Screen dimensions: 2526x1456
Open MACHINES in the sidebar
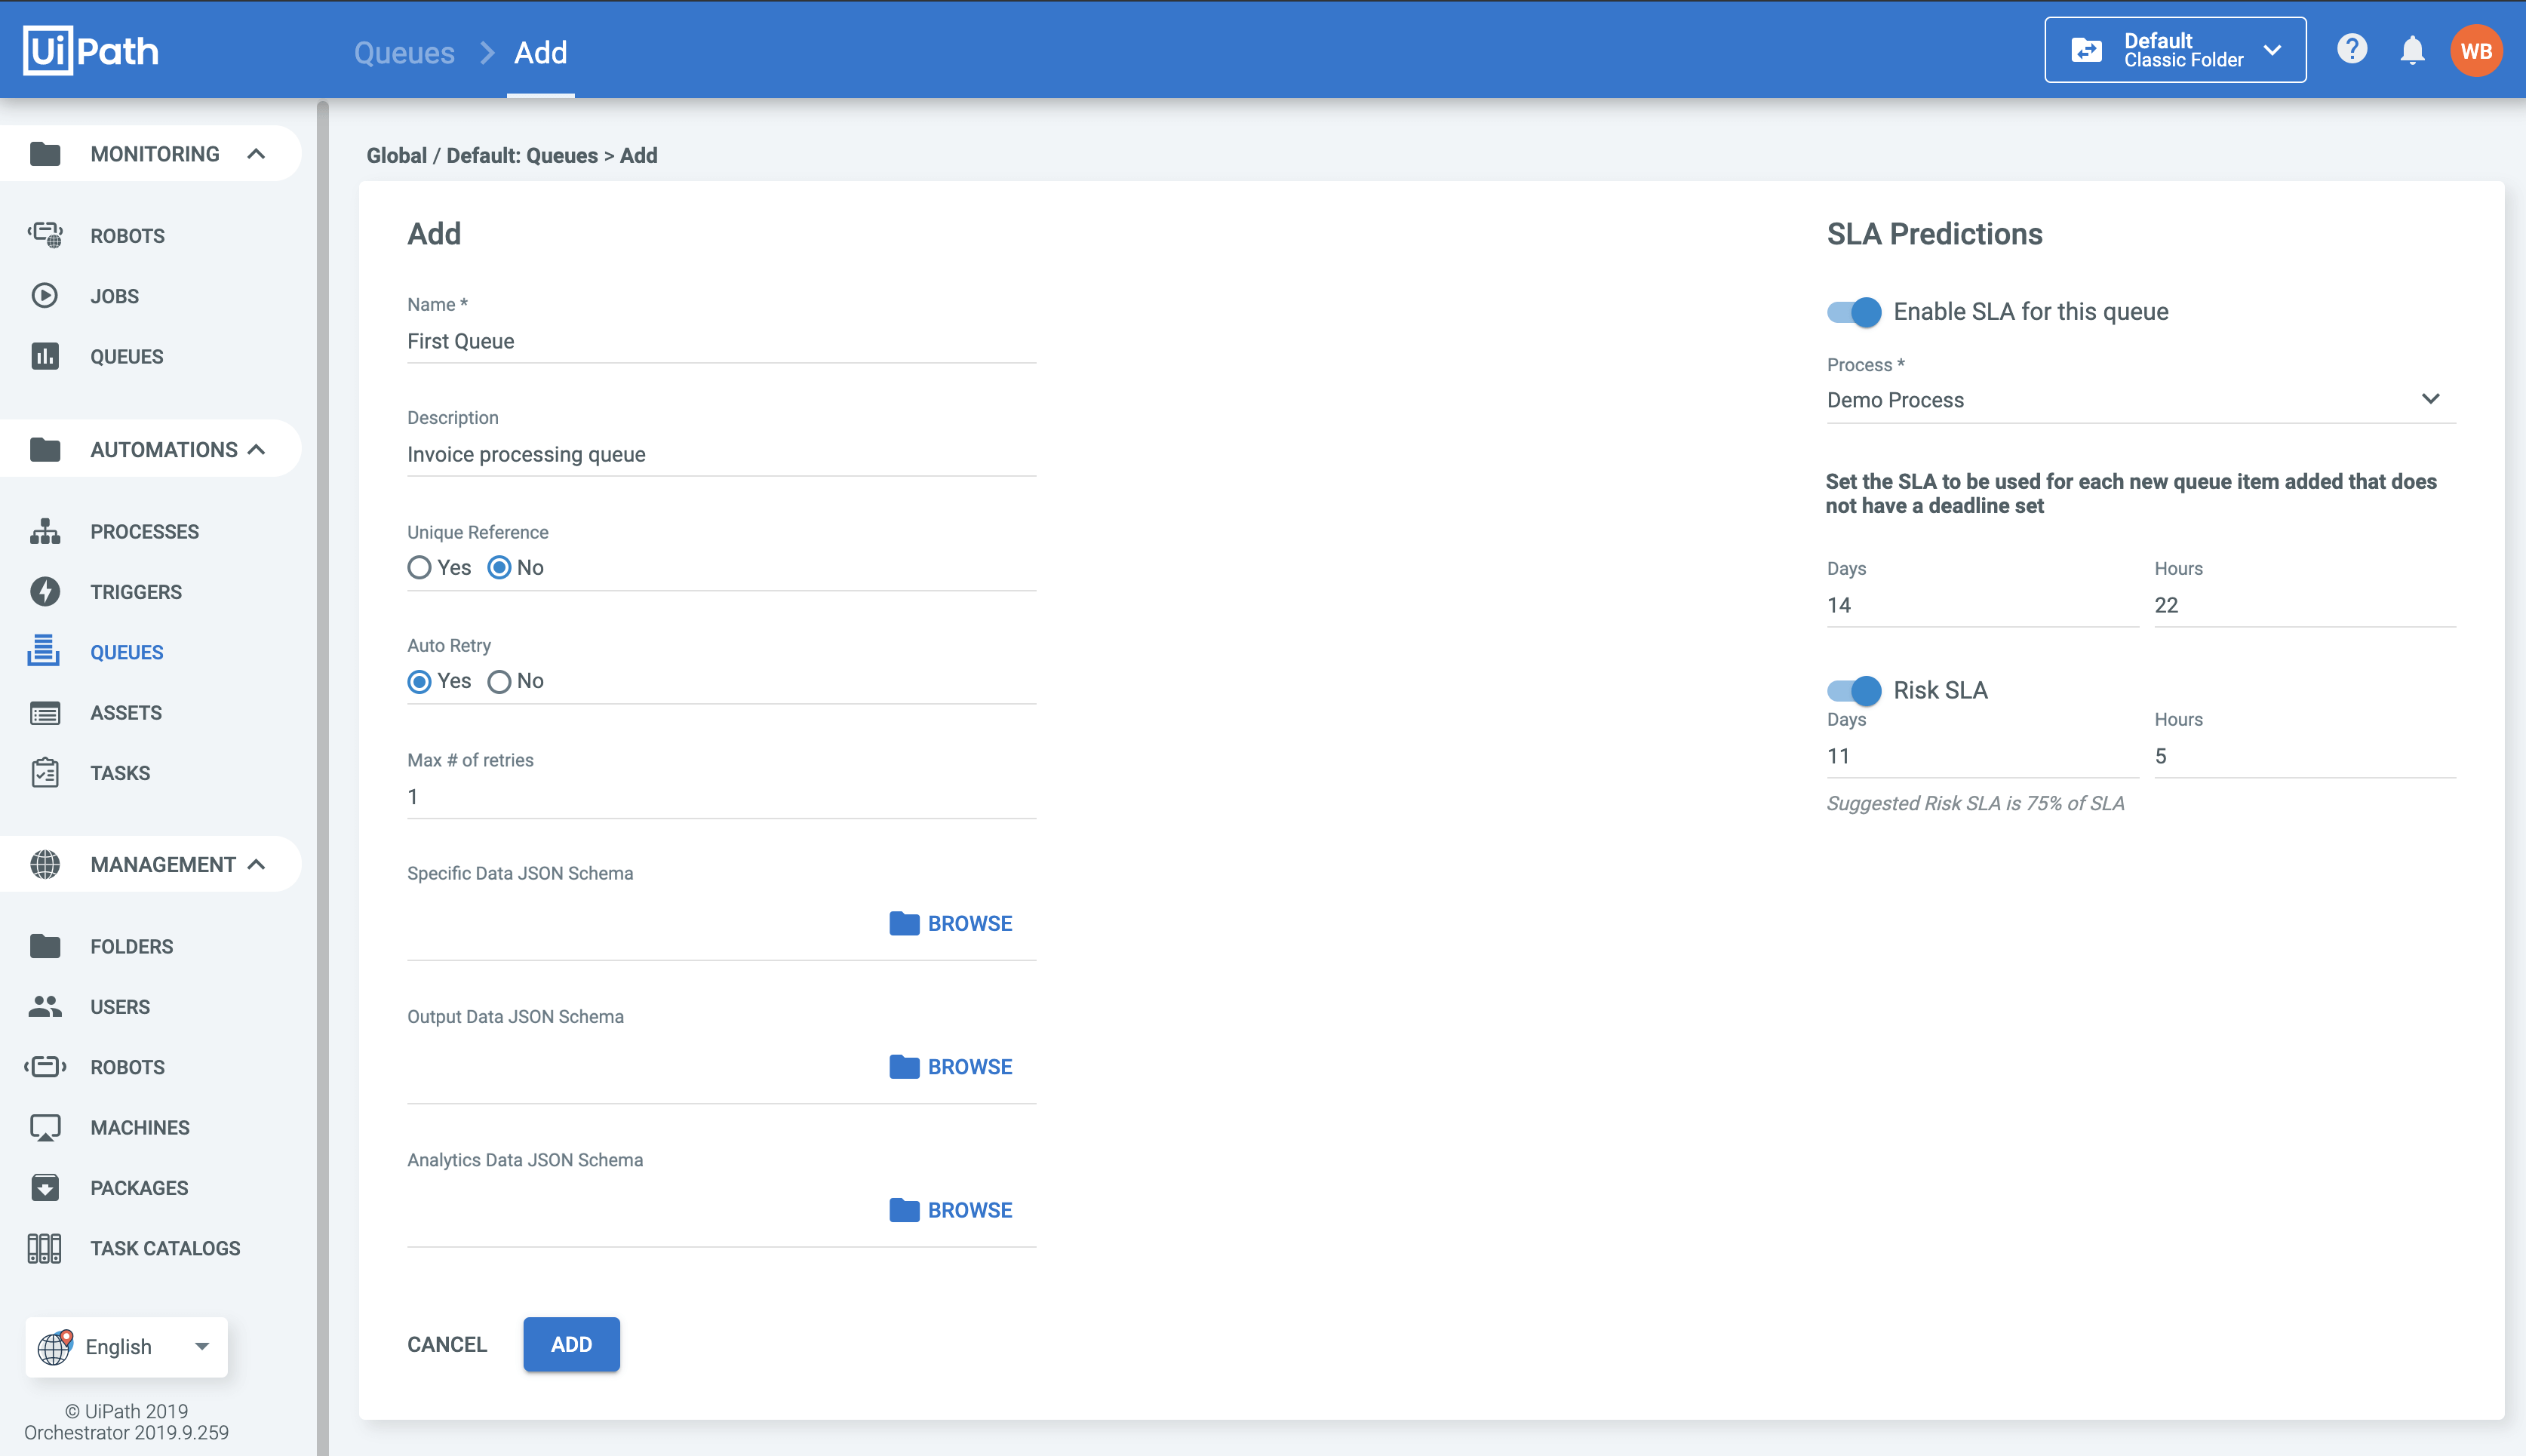point(140,1128)
